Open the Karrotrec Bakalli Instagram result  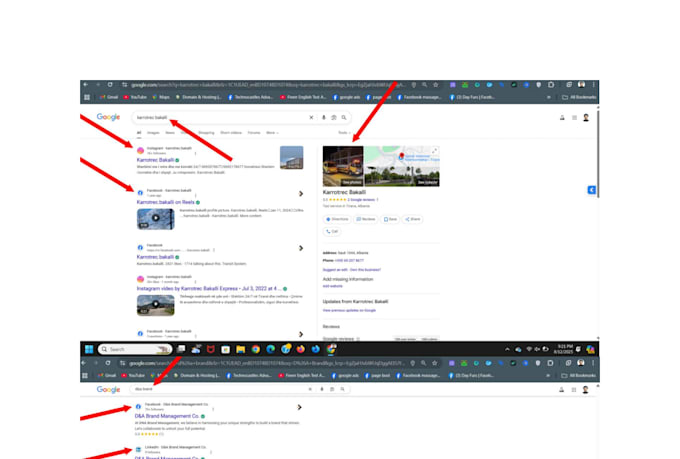(x=155, y=160)
